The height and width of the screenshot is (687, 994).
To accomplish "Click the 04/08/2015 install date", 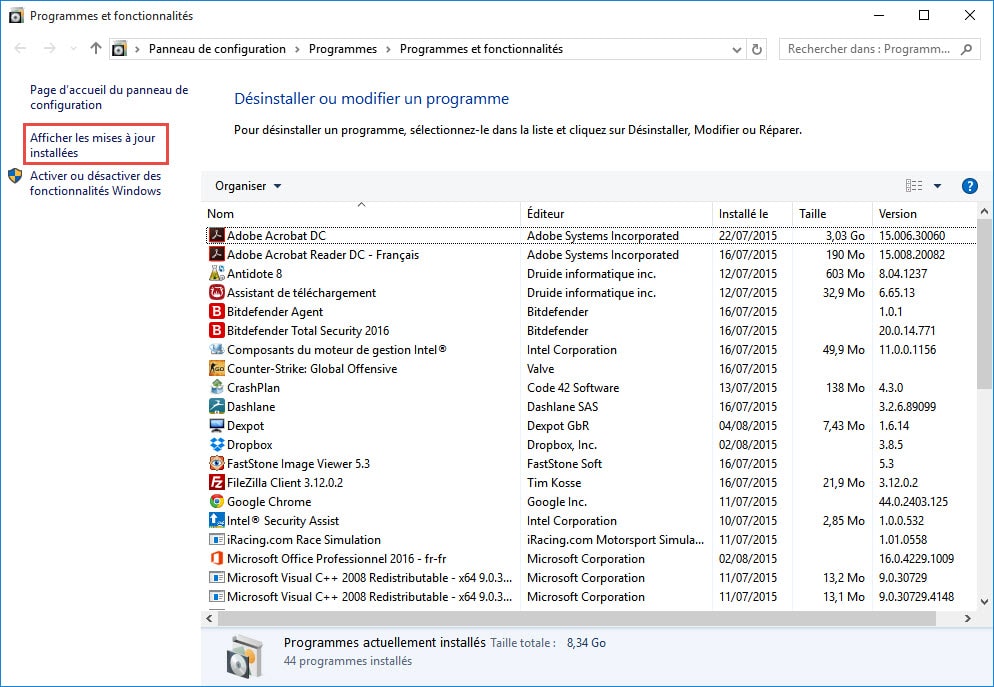I will (747, 425).
